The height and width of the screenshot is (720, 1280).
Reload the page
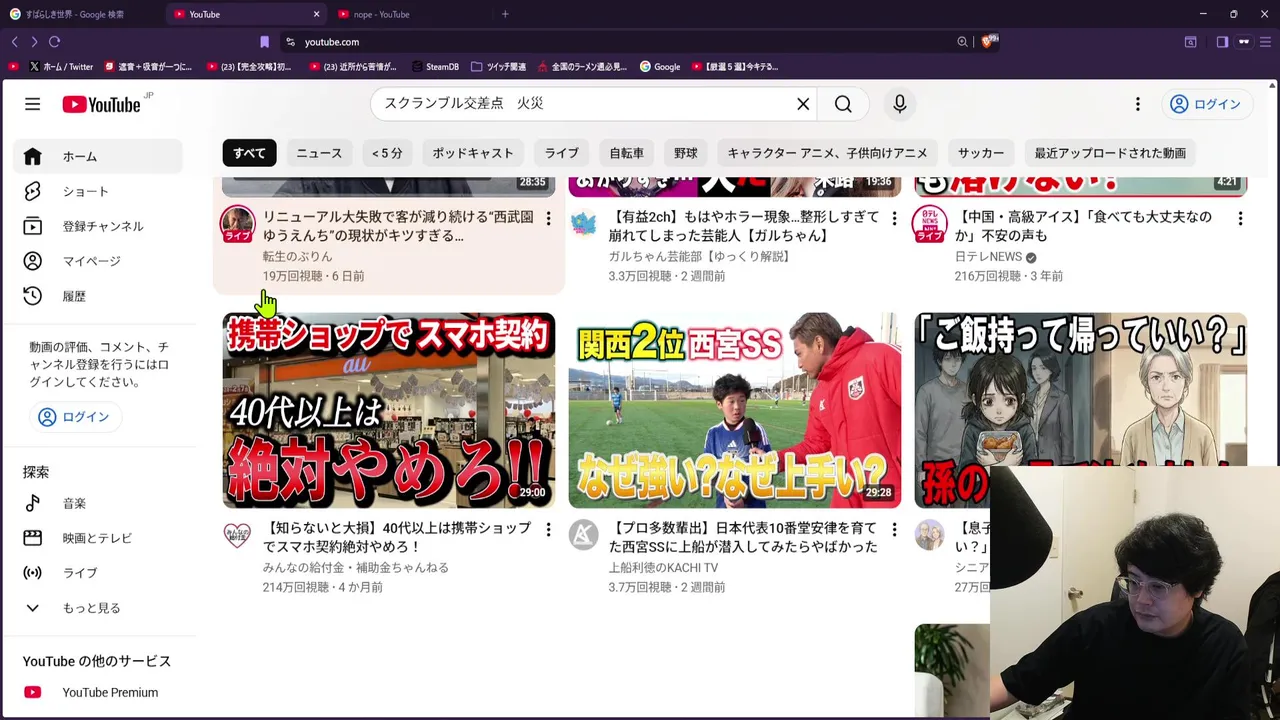(54, 42)
